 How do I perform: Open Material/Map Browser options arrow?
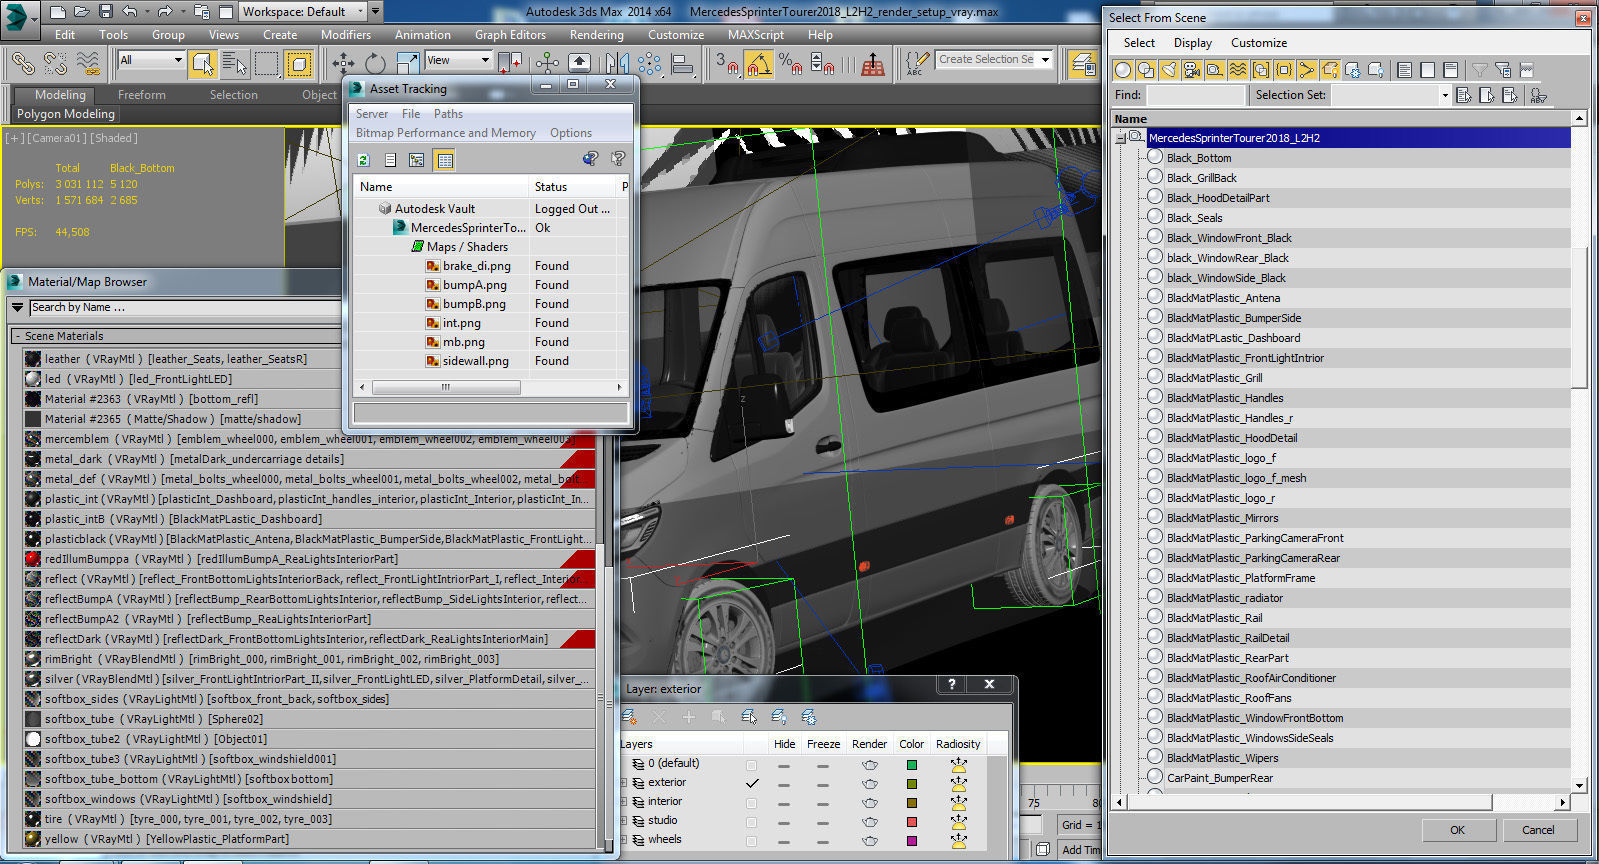[x=17, y=307]
